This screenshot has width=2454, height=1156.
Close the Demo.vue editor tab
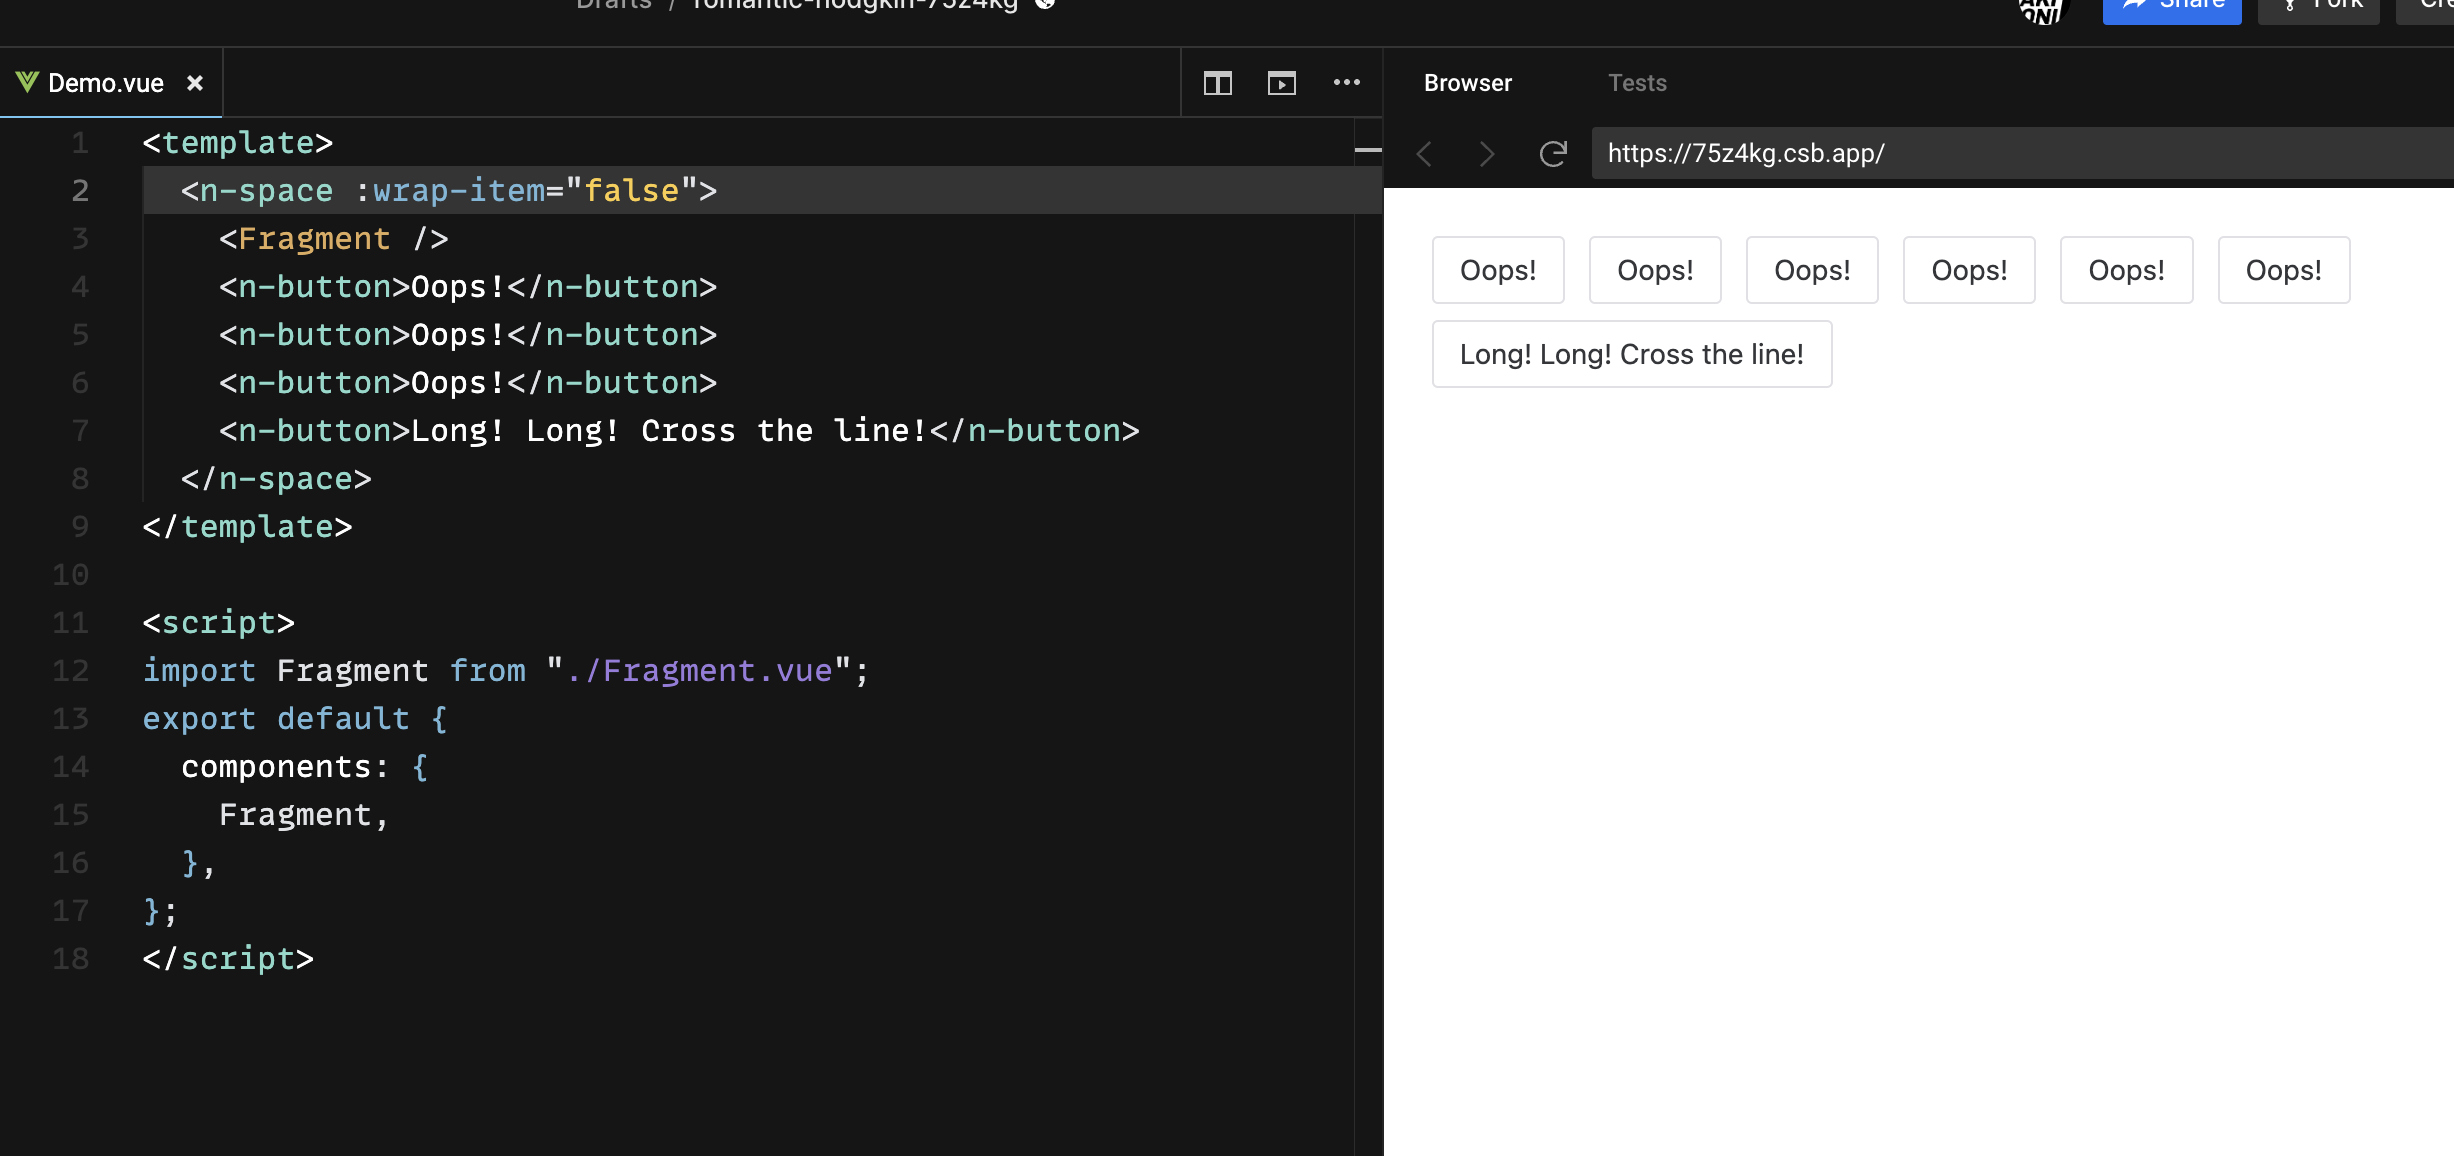click(x=195, y=83)
